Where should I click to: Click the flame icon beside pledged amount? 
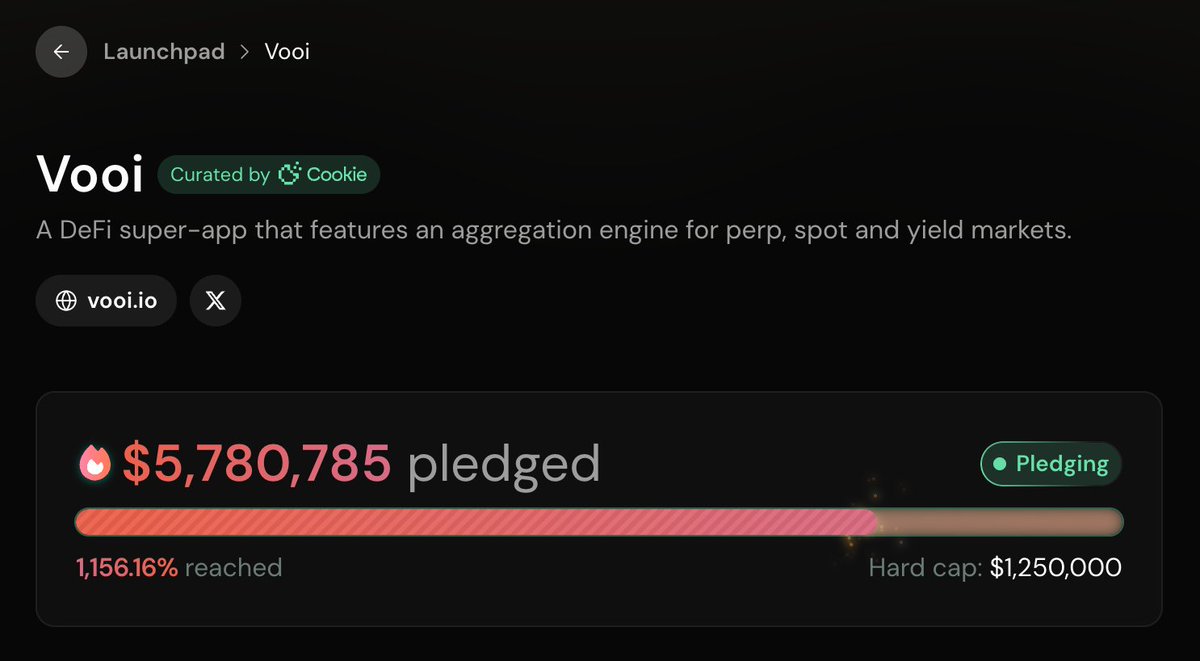[95, 463]
